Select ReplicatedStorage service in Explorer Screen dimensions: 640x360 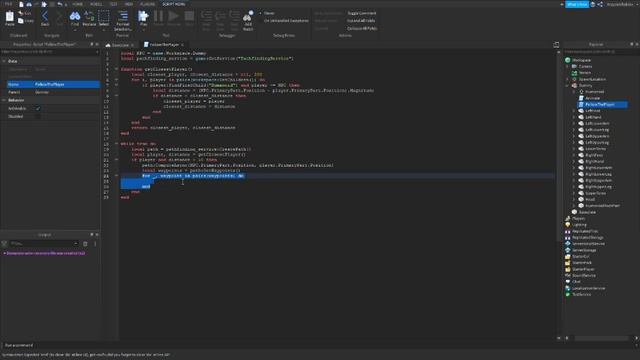[587, 238]
